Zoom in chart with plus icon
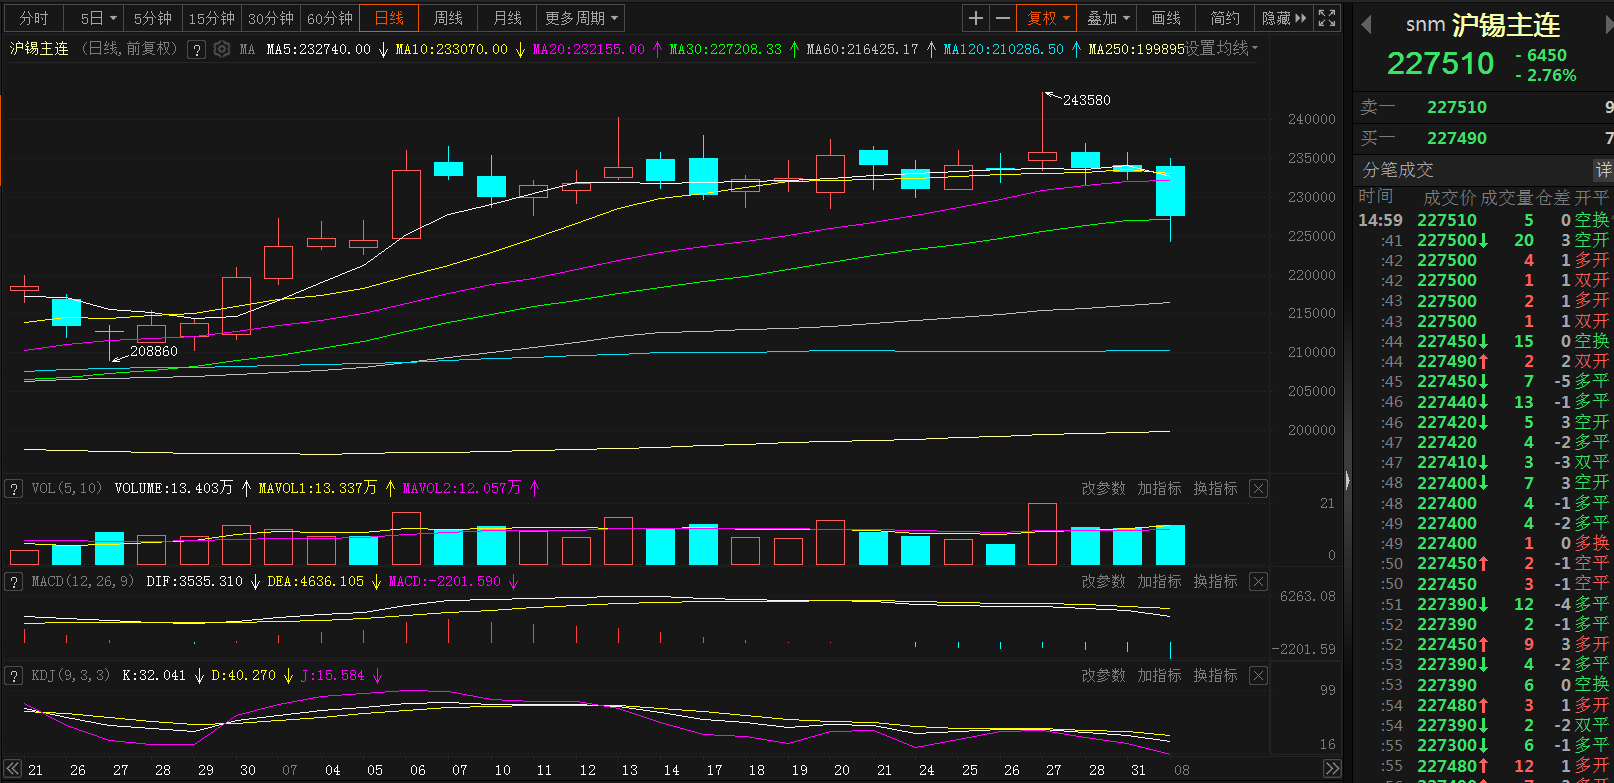The width and height of the screenshot is (1614, 783). 976,18
